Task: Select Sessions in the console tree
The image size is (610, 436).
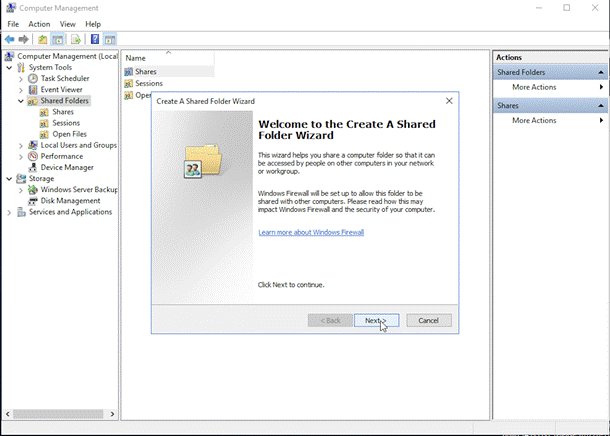Action: (x=66, y=123)
